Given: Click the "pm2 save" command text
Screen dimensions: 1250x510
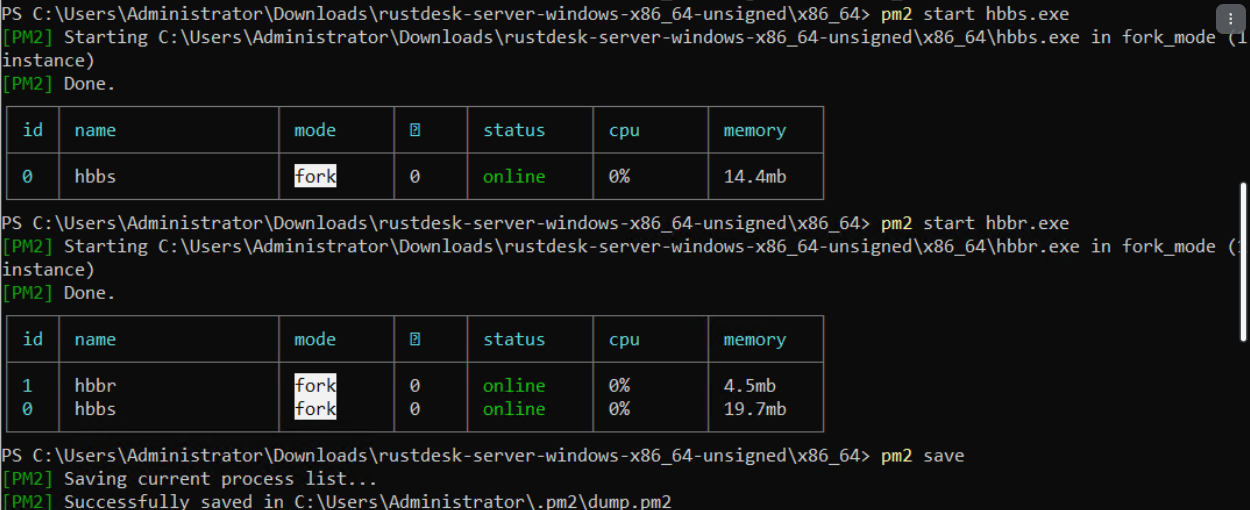Looking at the screenshot, I should click(x=923, y=456).
